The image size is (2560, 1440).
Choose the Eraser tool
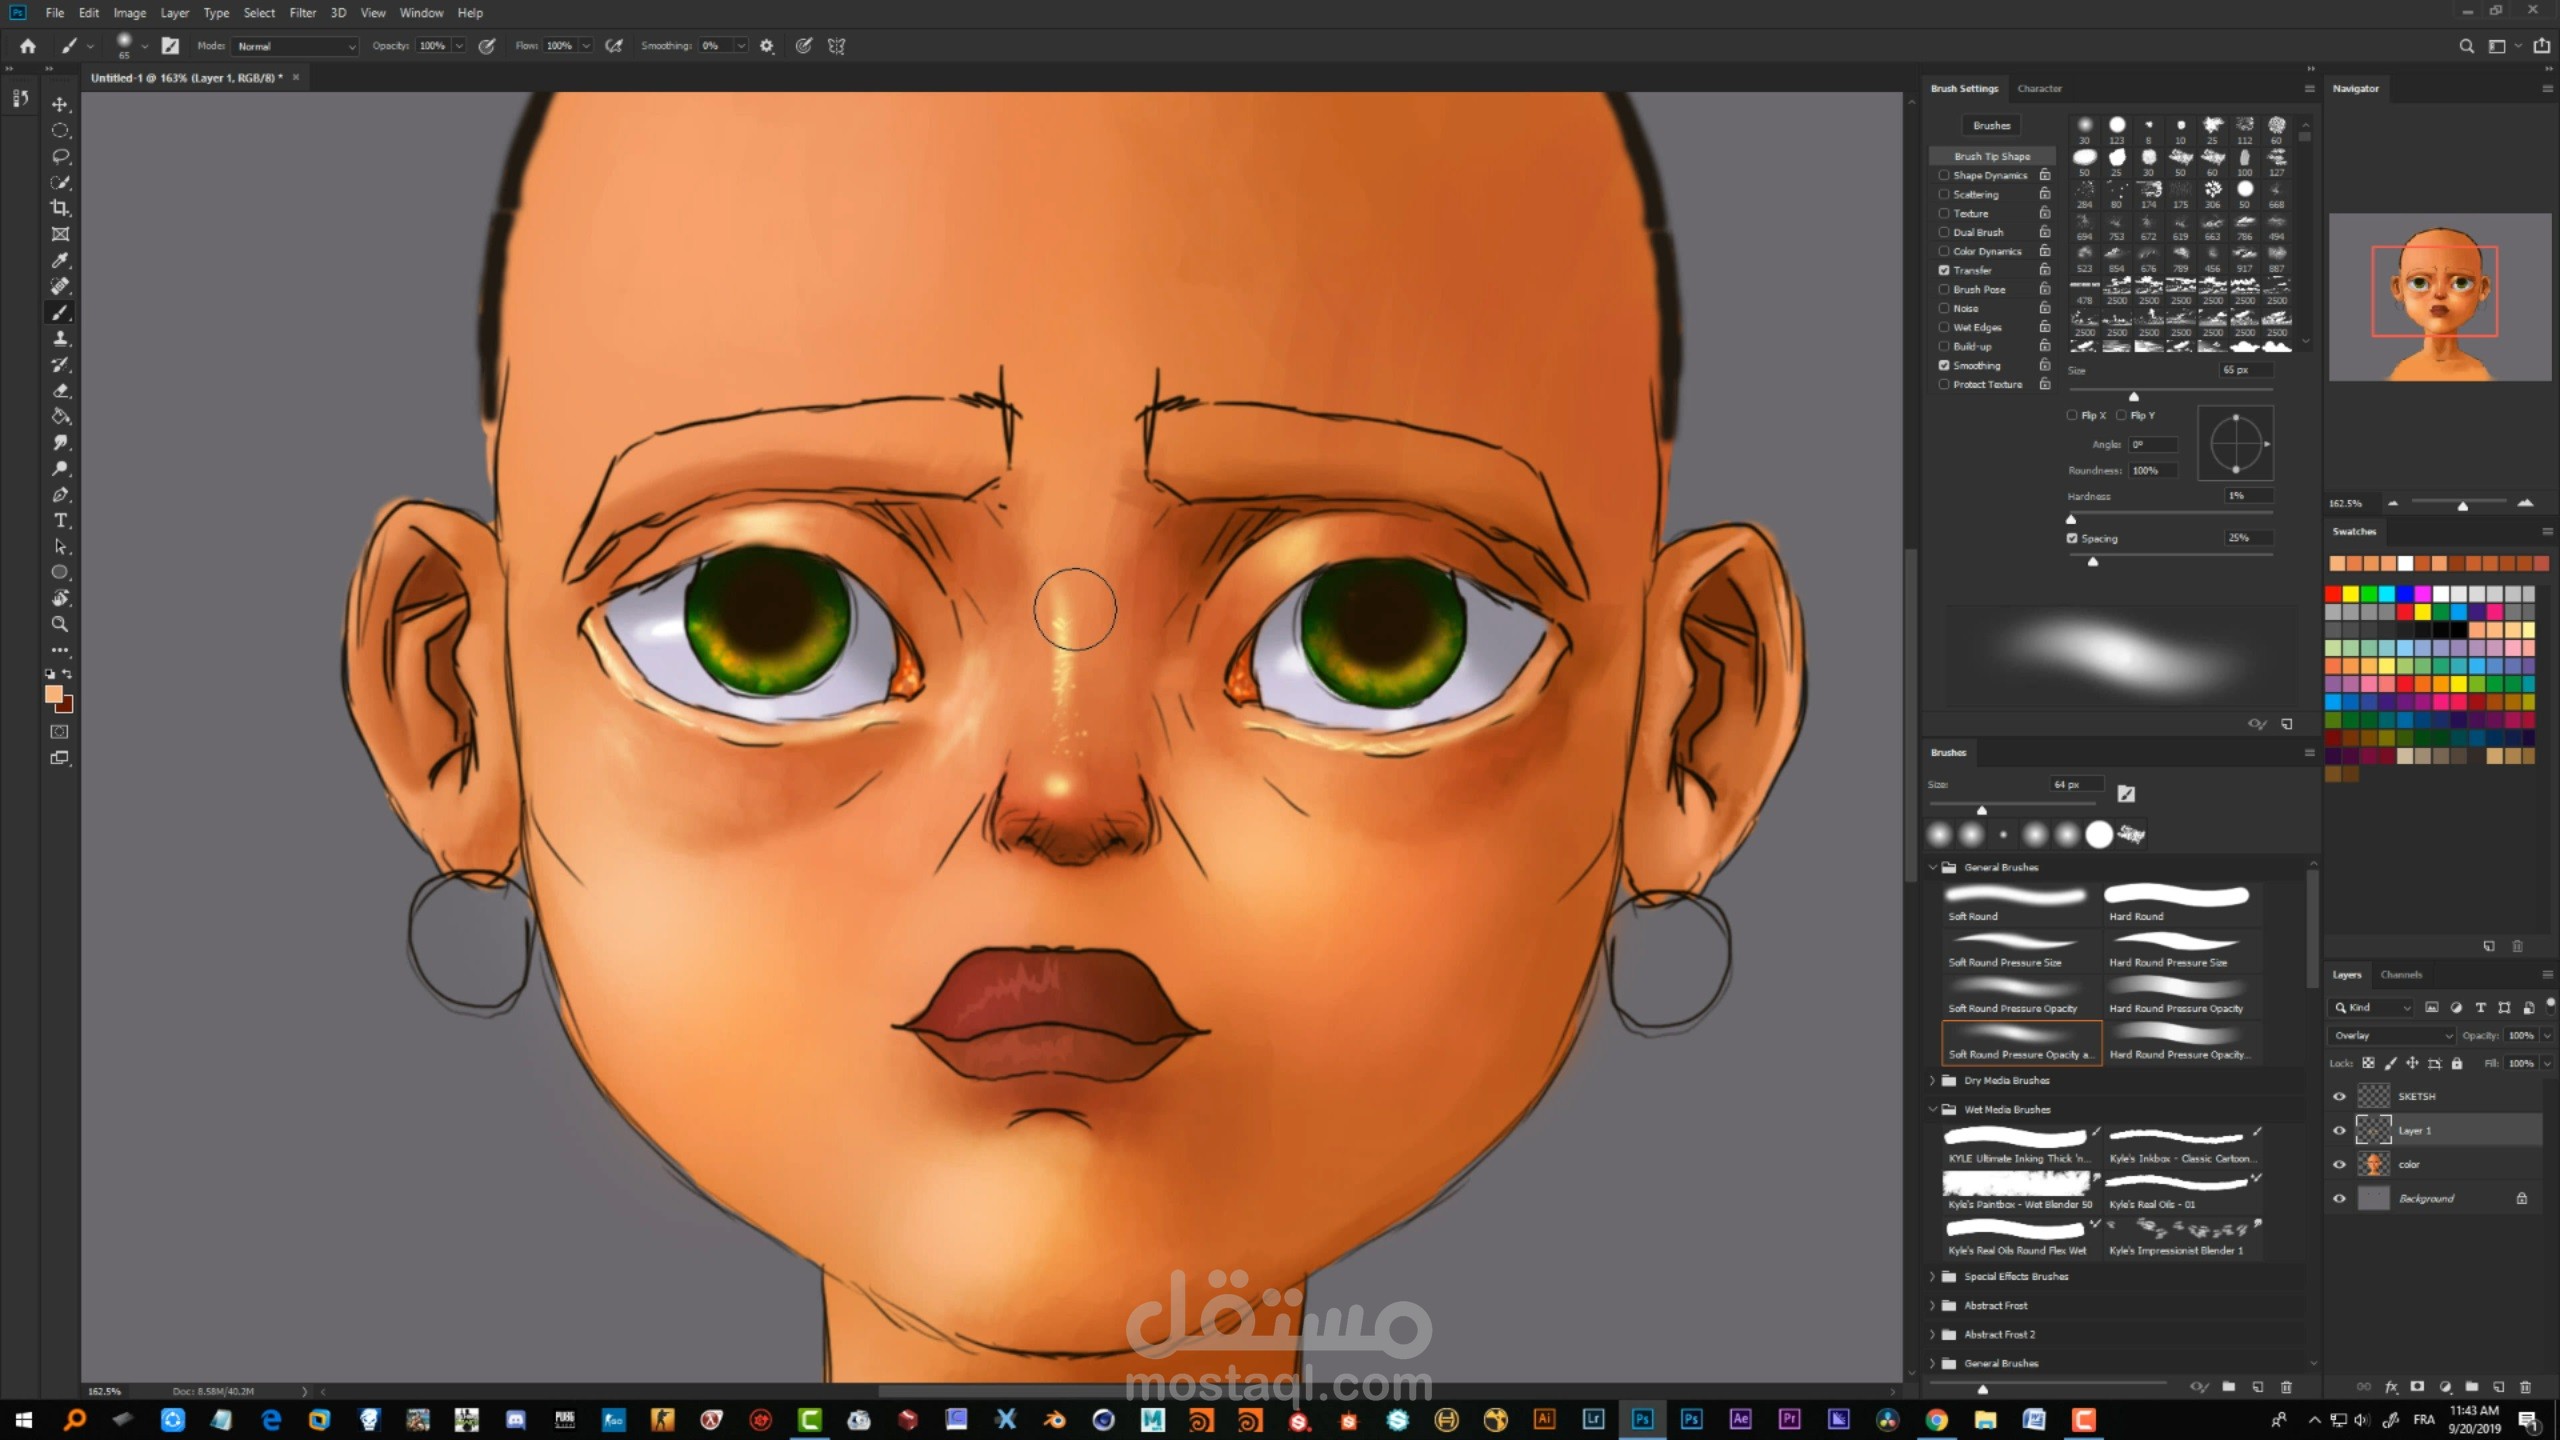point(60,390)
